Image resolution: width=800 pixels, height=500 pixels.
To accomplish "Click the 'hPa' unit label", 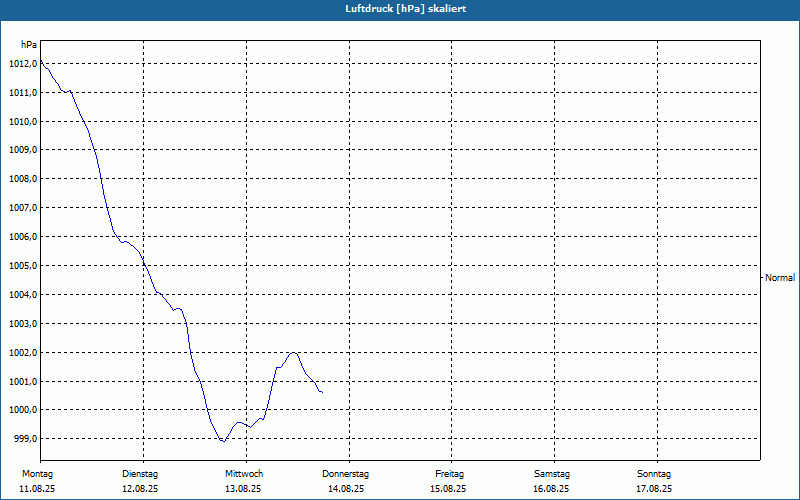I will (x=29, y=45).
